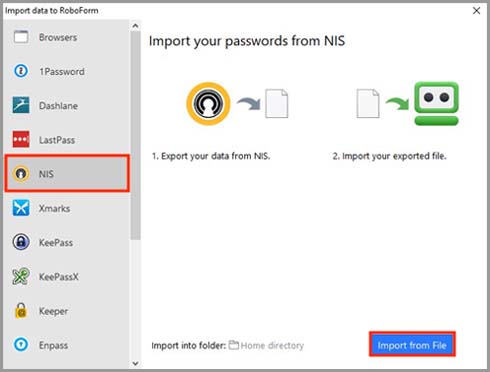Change the Home directory import folder
The image size is (490, 372).
coord(266,346)
